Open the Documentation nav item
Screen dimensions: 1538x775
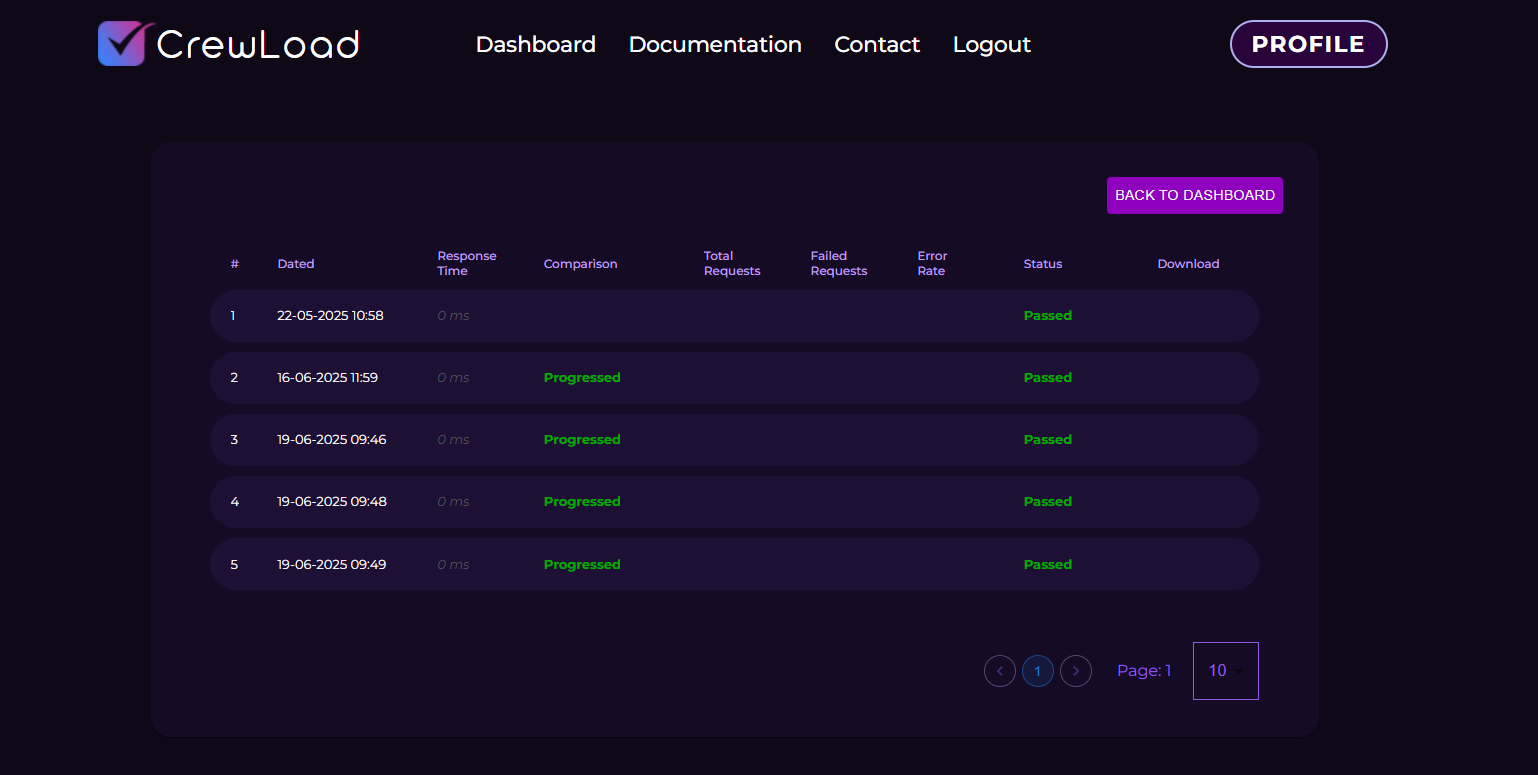pos(715,45)
